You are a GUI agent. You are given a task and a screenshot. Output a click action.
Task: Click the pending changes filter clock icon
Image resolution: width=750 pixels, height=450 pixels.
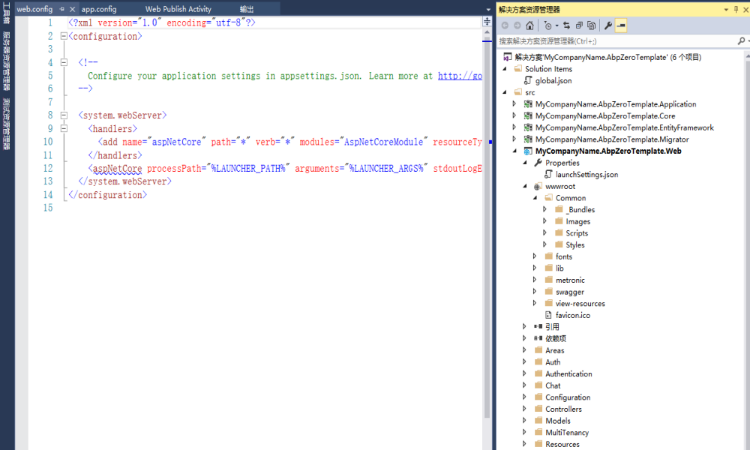coord(548,25)
